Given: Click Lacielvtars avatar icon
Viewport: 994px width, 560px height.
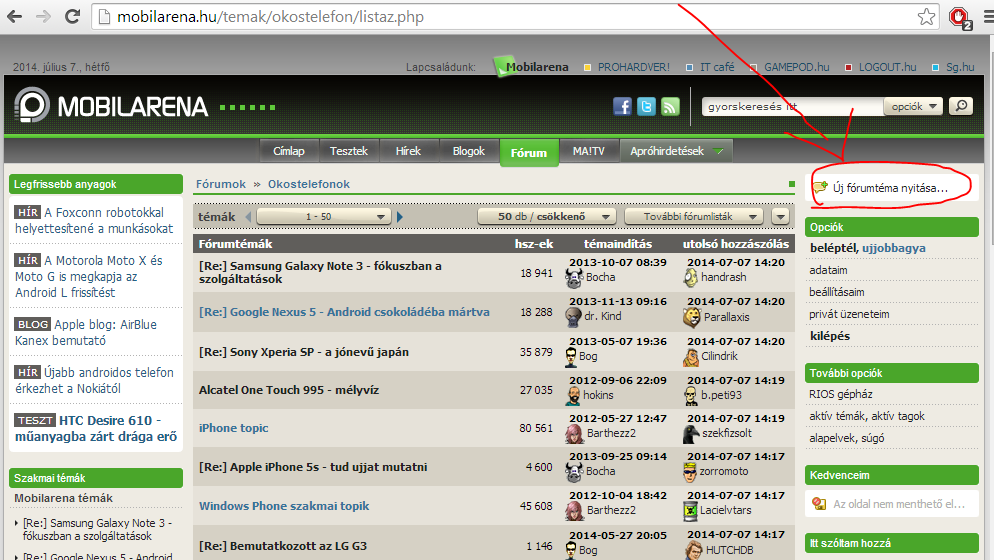Looking at the screenshot, I should (x=690, y=511).
